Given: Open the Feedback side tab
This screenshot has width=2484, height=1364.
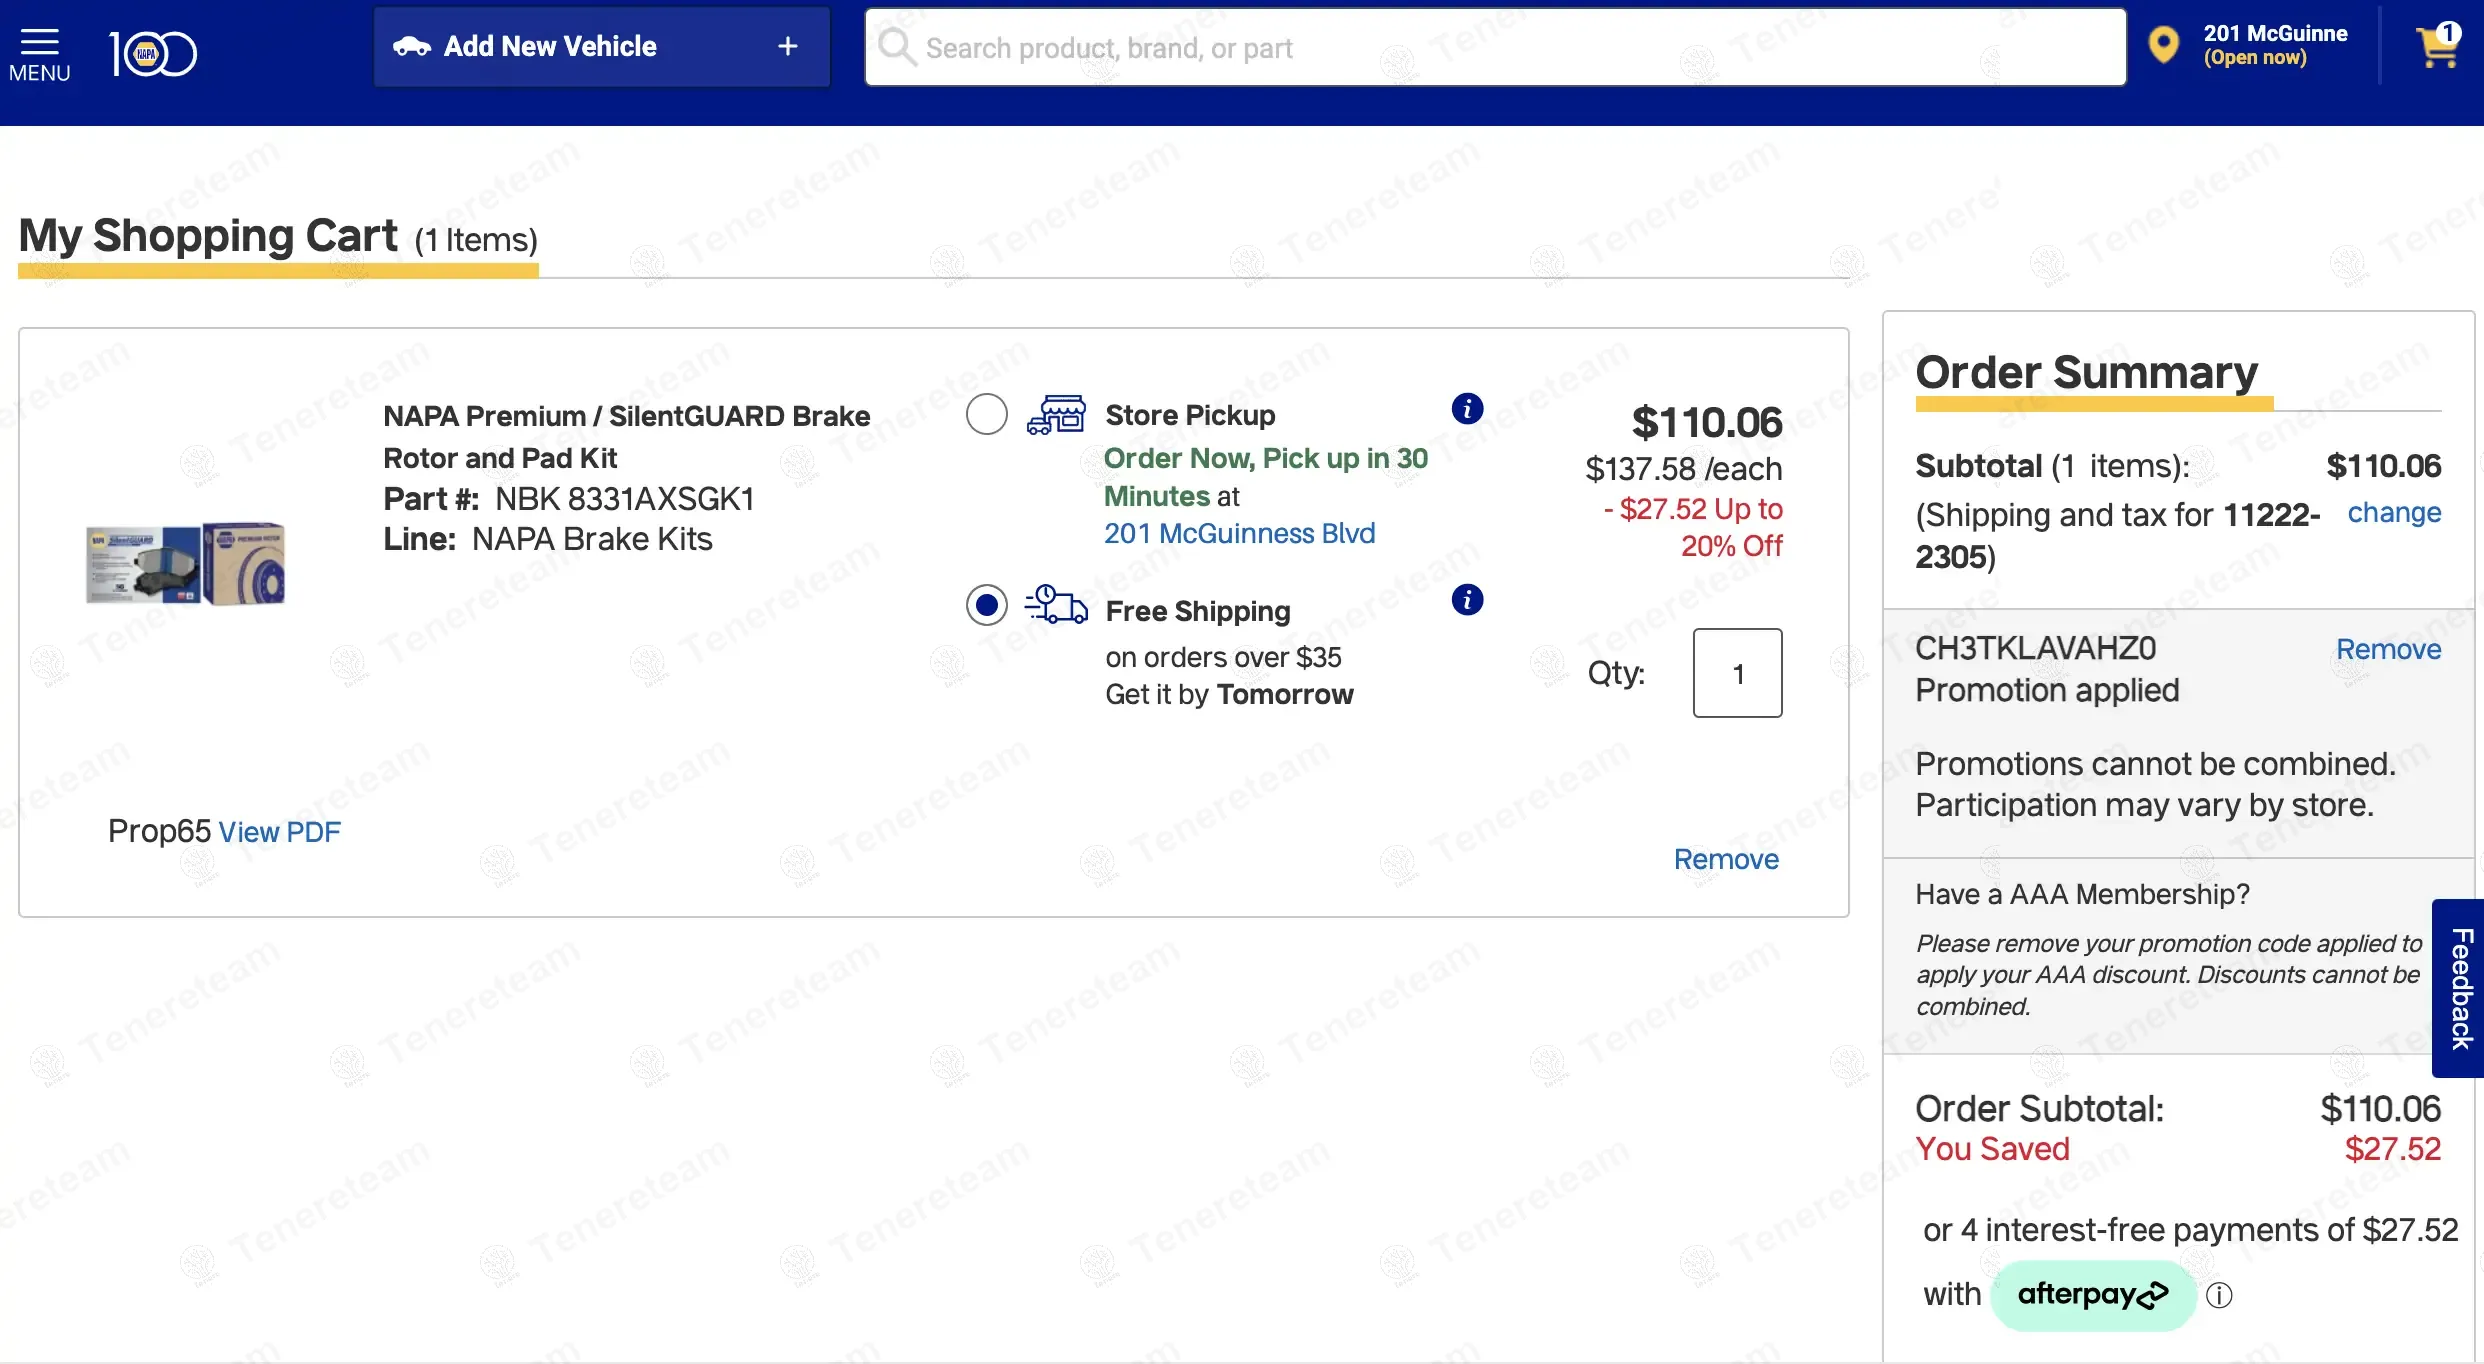Looking at the screenshot, I should click(2459, 988).
